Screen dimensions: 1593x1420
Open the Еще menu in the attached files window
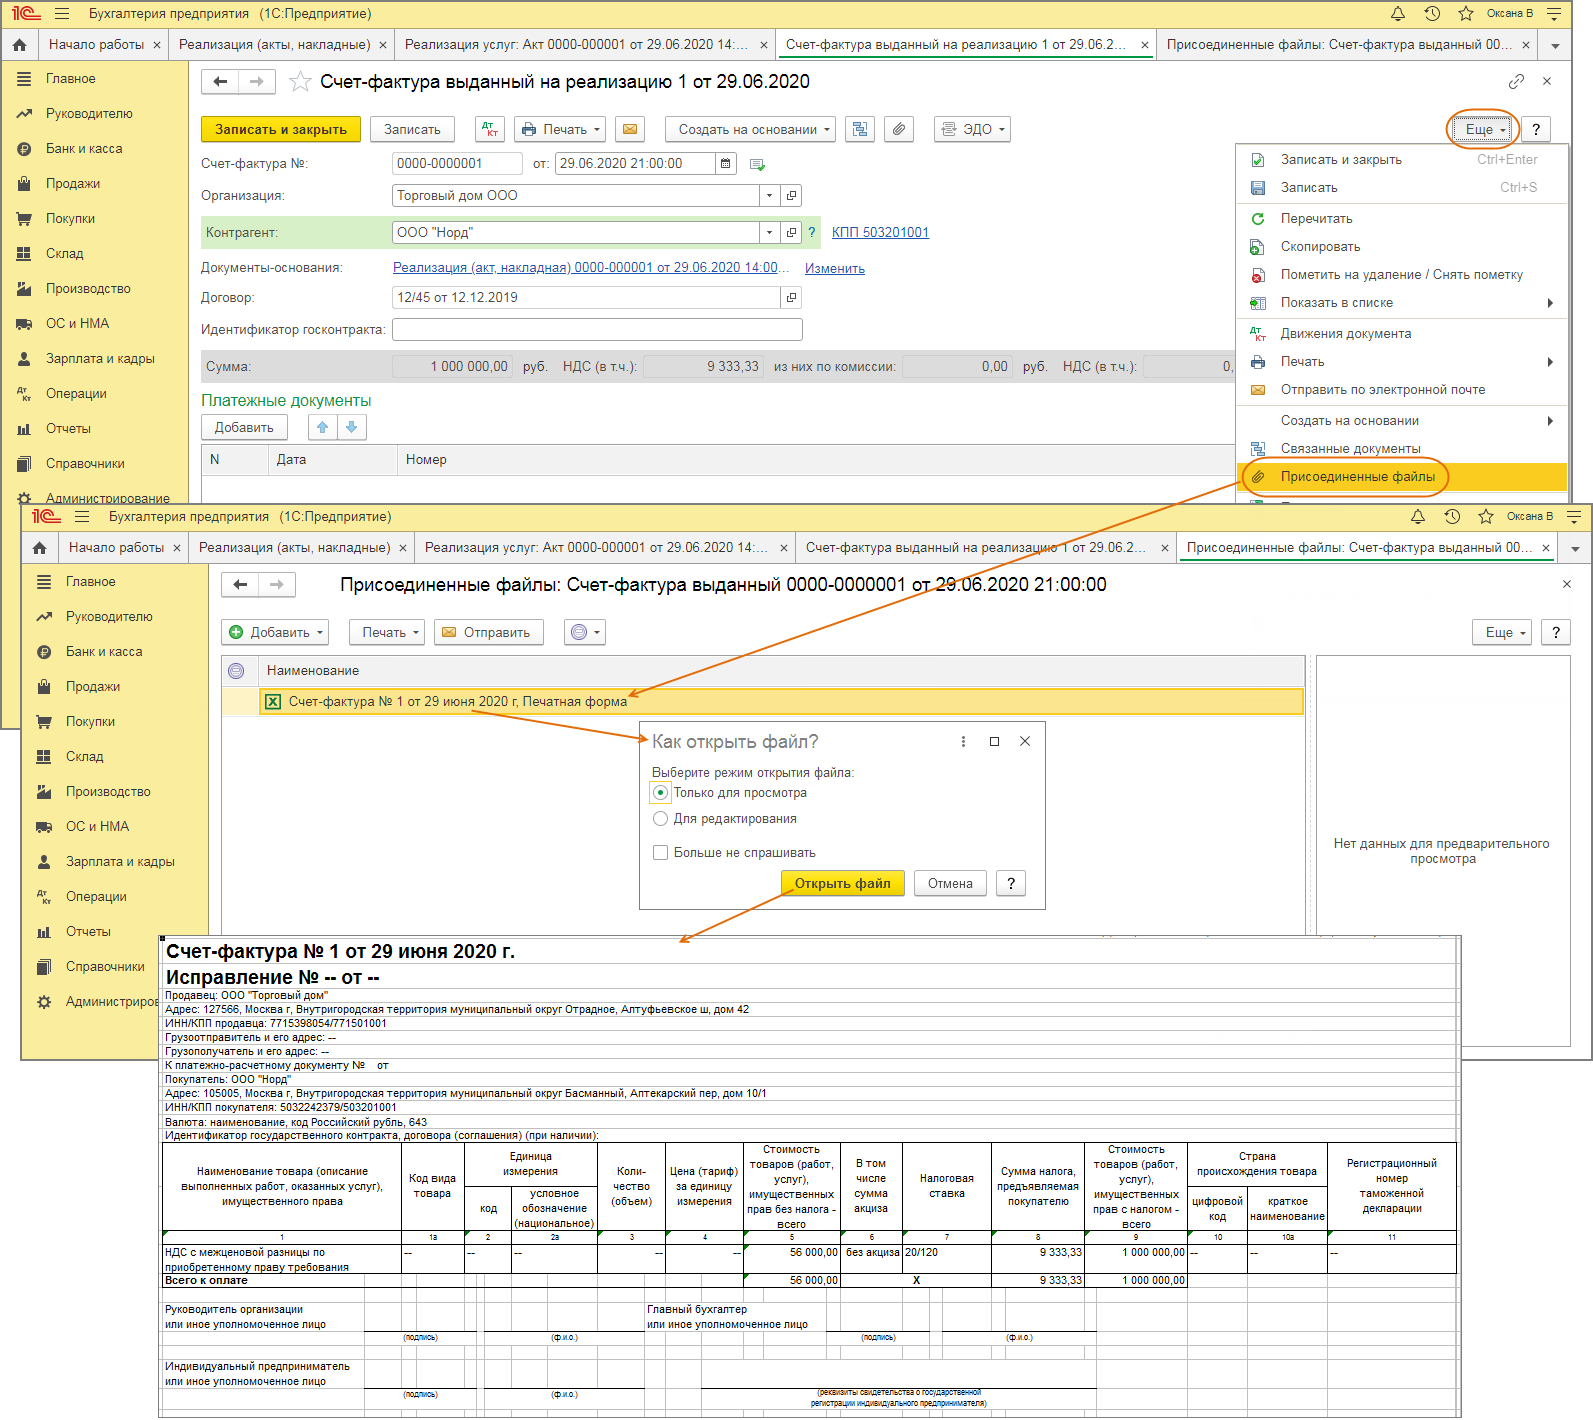1502,632
